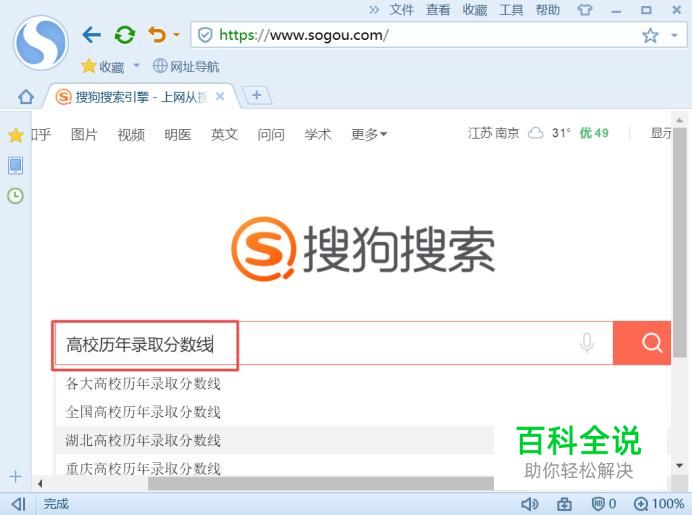Click the zoom 100% magnifier control
The height and width of the screenshot is (515, 692).
[659, 504]
